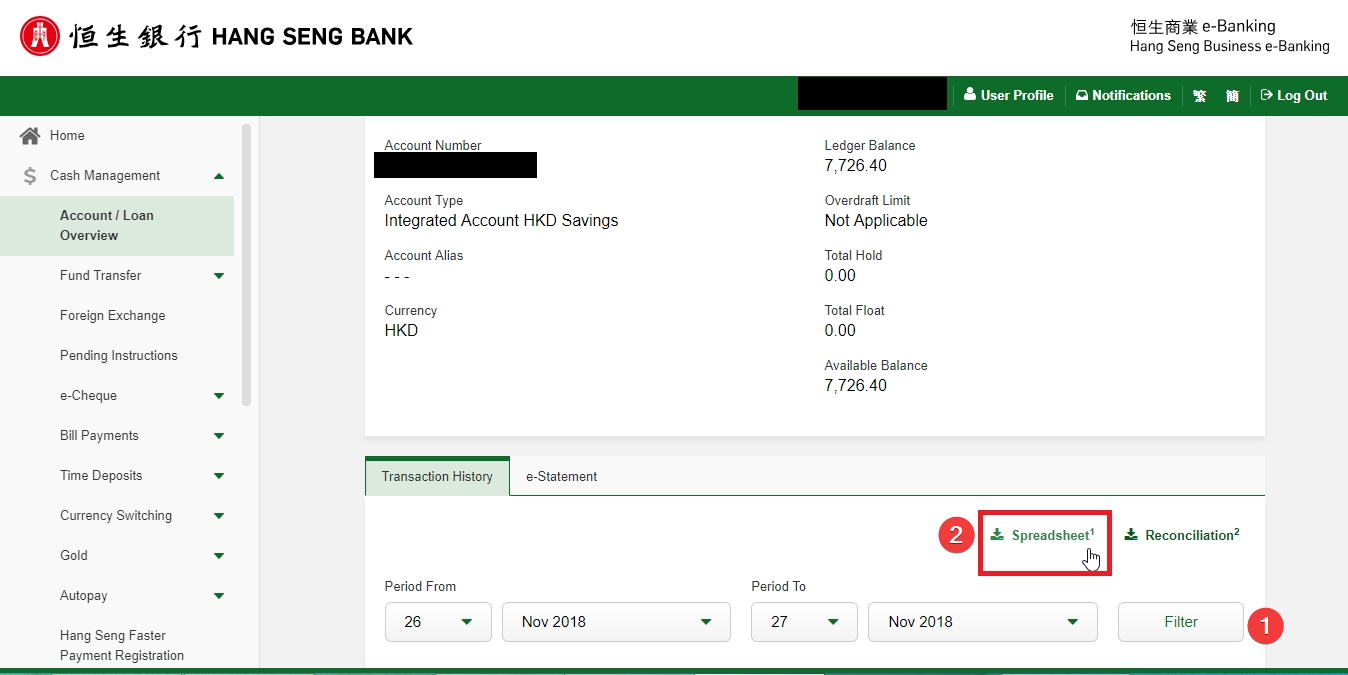Open Foreign Exchange in sidebar
Image resolution: width=1348 pixels, height=675 pixels.
click(x=112, y=316)
